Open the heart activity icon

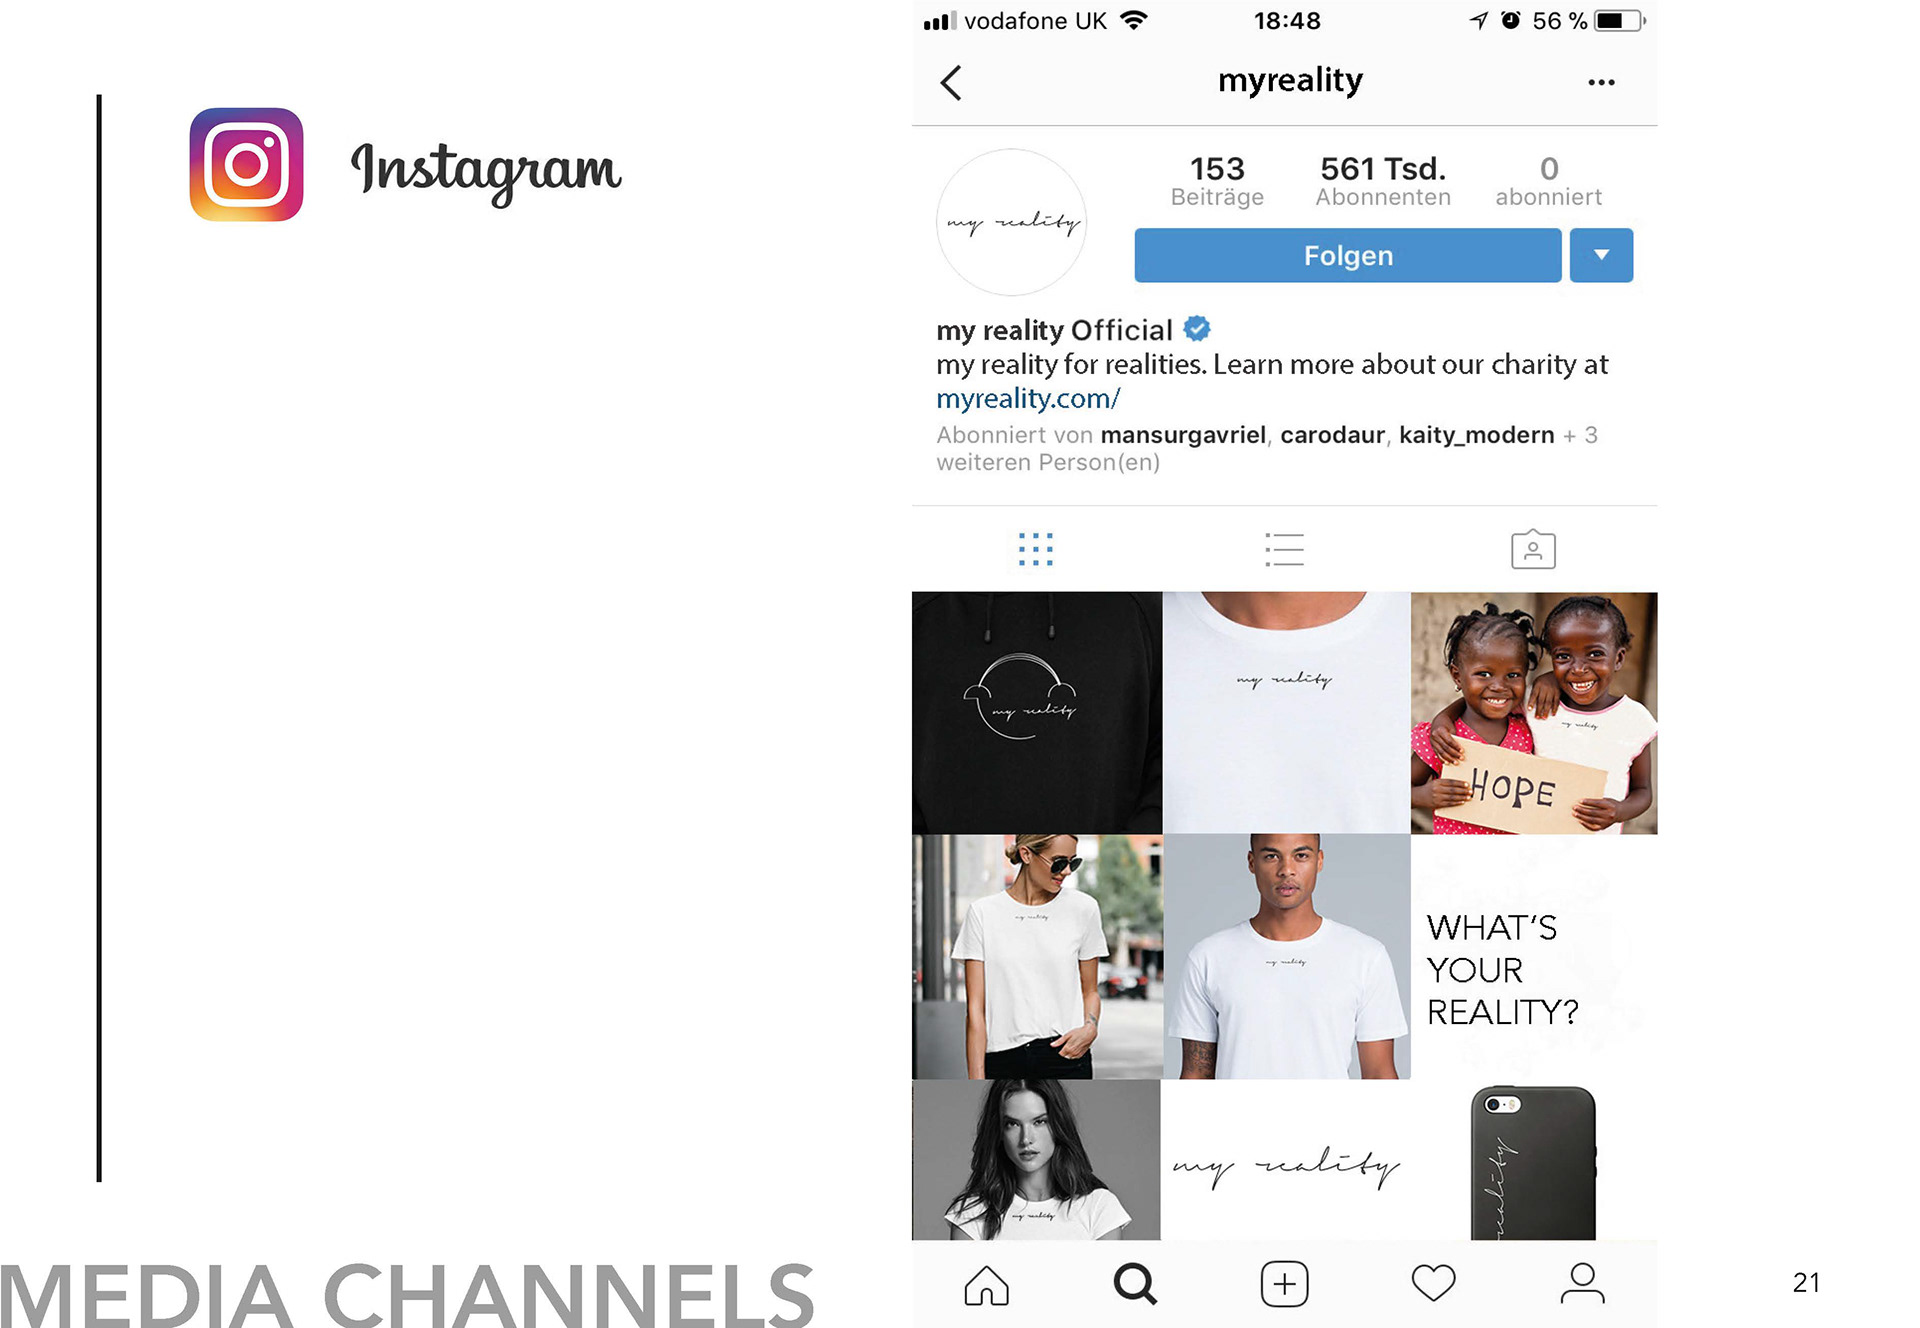point(1433,1284)
